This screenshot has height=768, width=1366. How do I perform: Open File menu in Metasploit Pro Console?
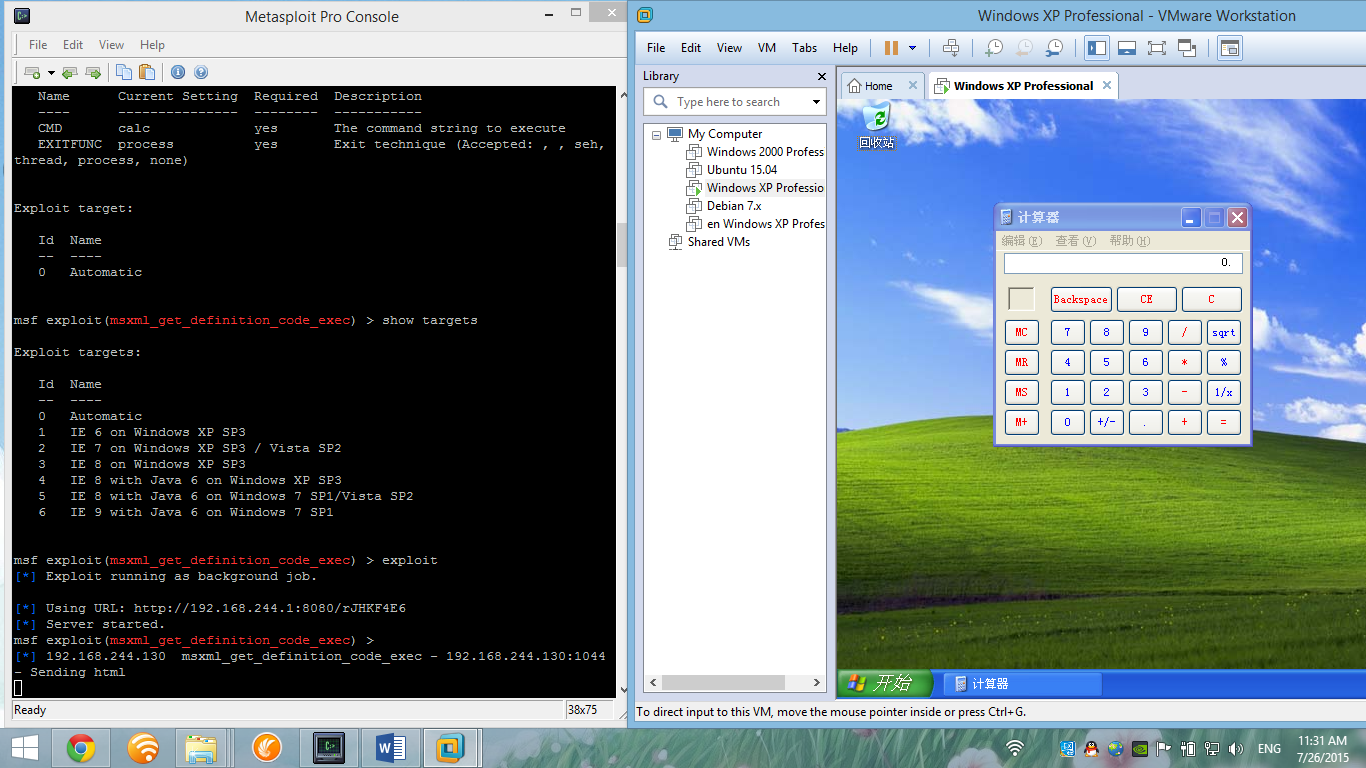pyautogui.click(x=38, y=45)
